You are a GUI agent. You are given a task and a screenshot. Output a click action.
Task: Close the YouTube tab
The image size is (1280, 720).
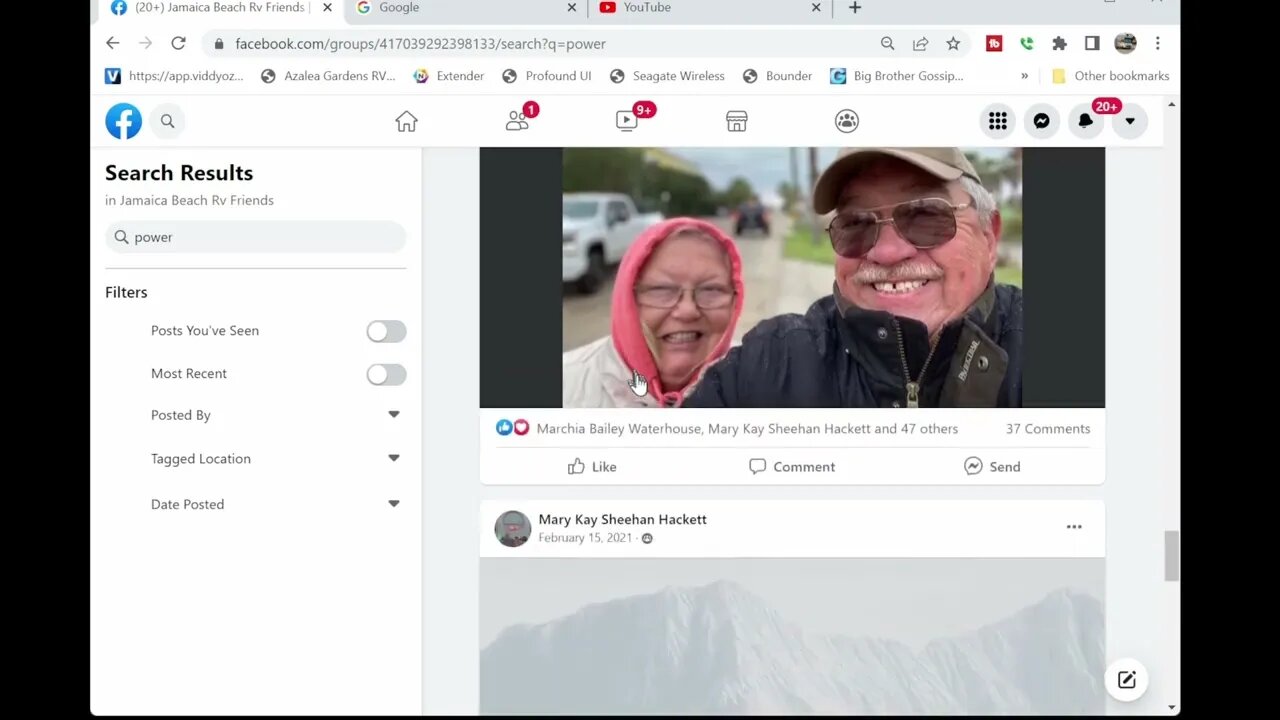[816, 8]
